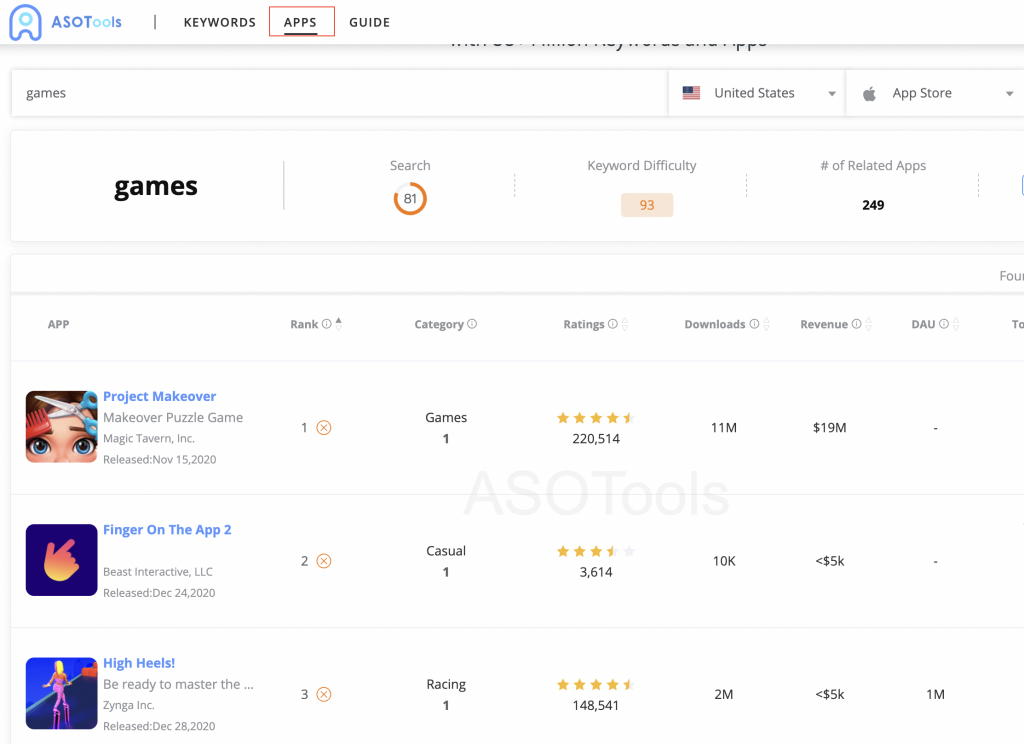
Task: Click the Casual category cell
Action: click(x=446, y=551)
